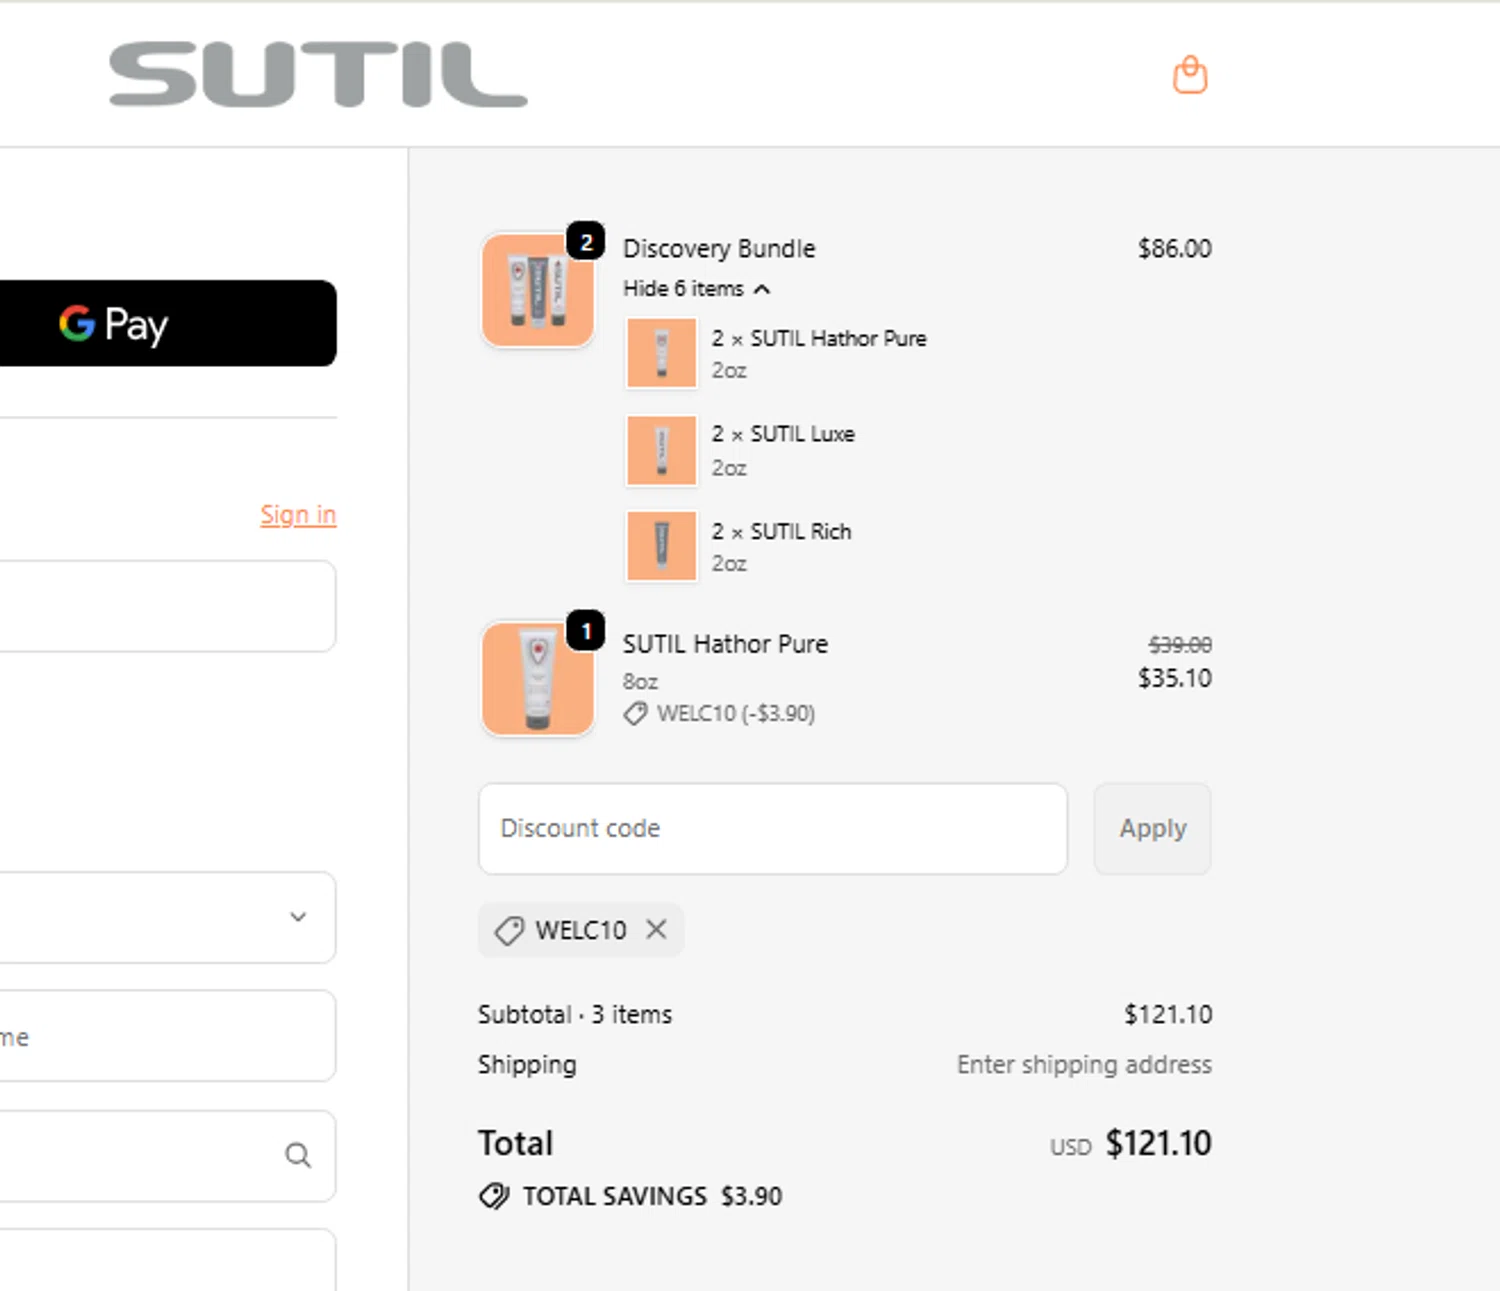
Task: Click the total savings tag icon
Action: 494,1196
